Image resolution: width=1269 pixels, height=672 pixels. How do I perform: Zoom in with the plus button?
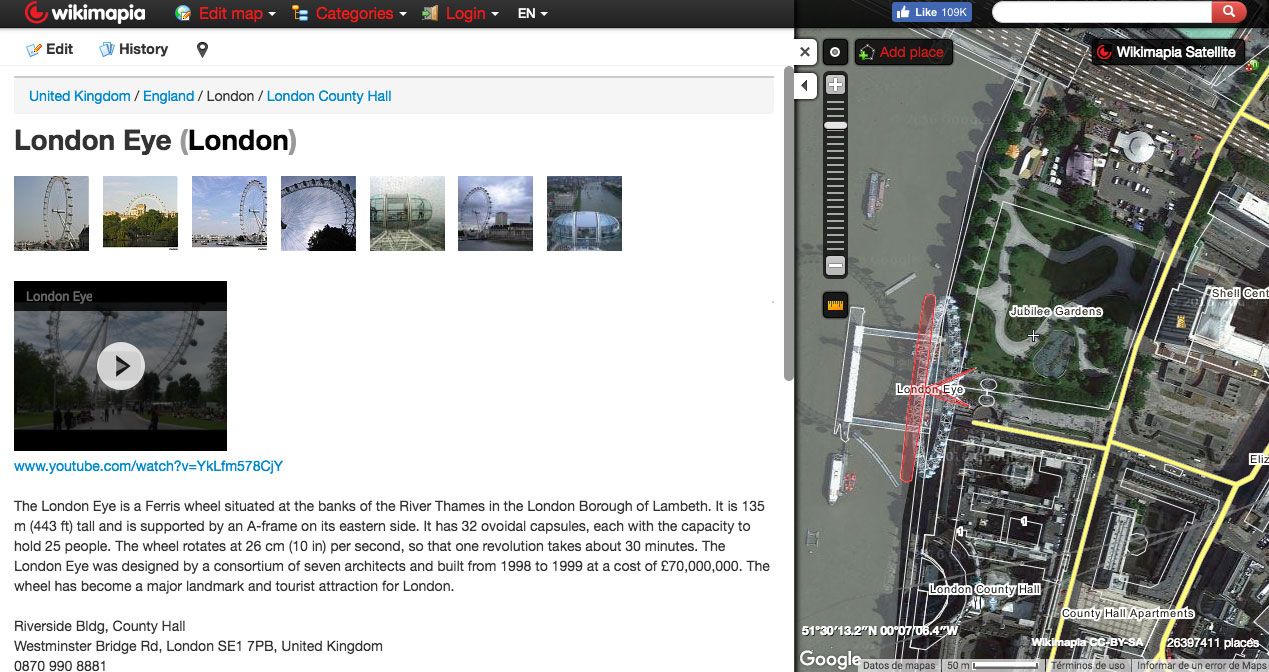835,85
